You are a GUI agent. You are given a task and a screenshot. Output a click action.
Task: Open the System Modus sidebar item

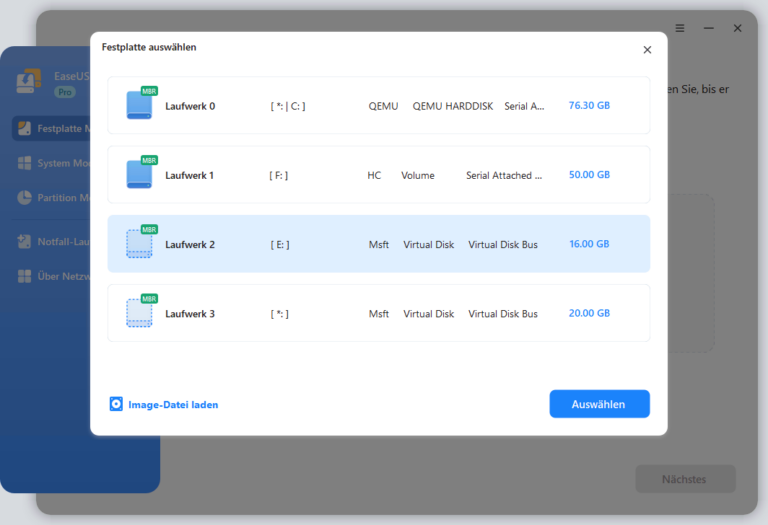[52, 163]
